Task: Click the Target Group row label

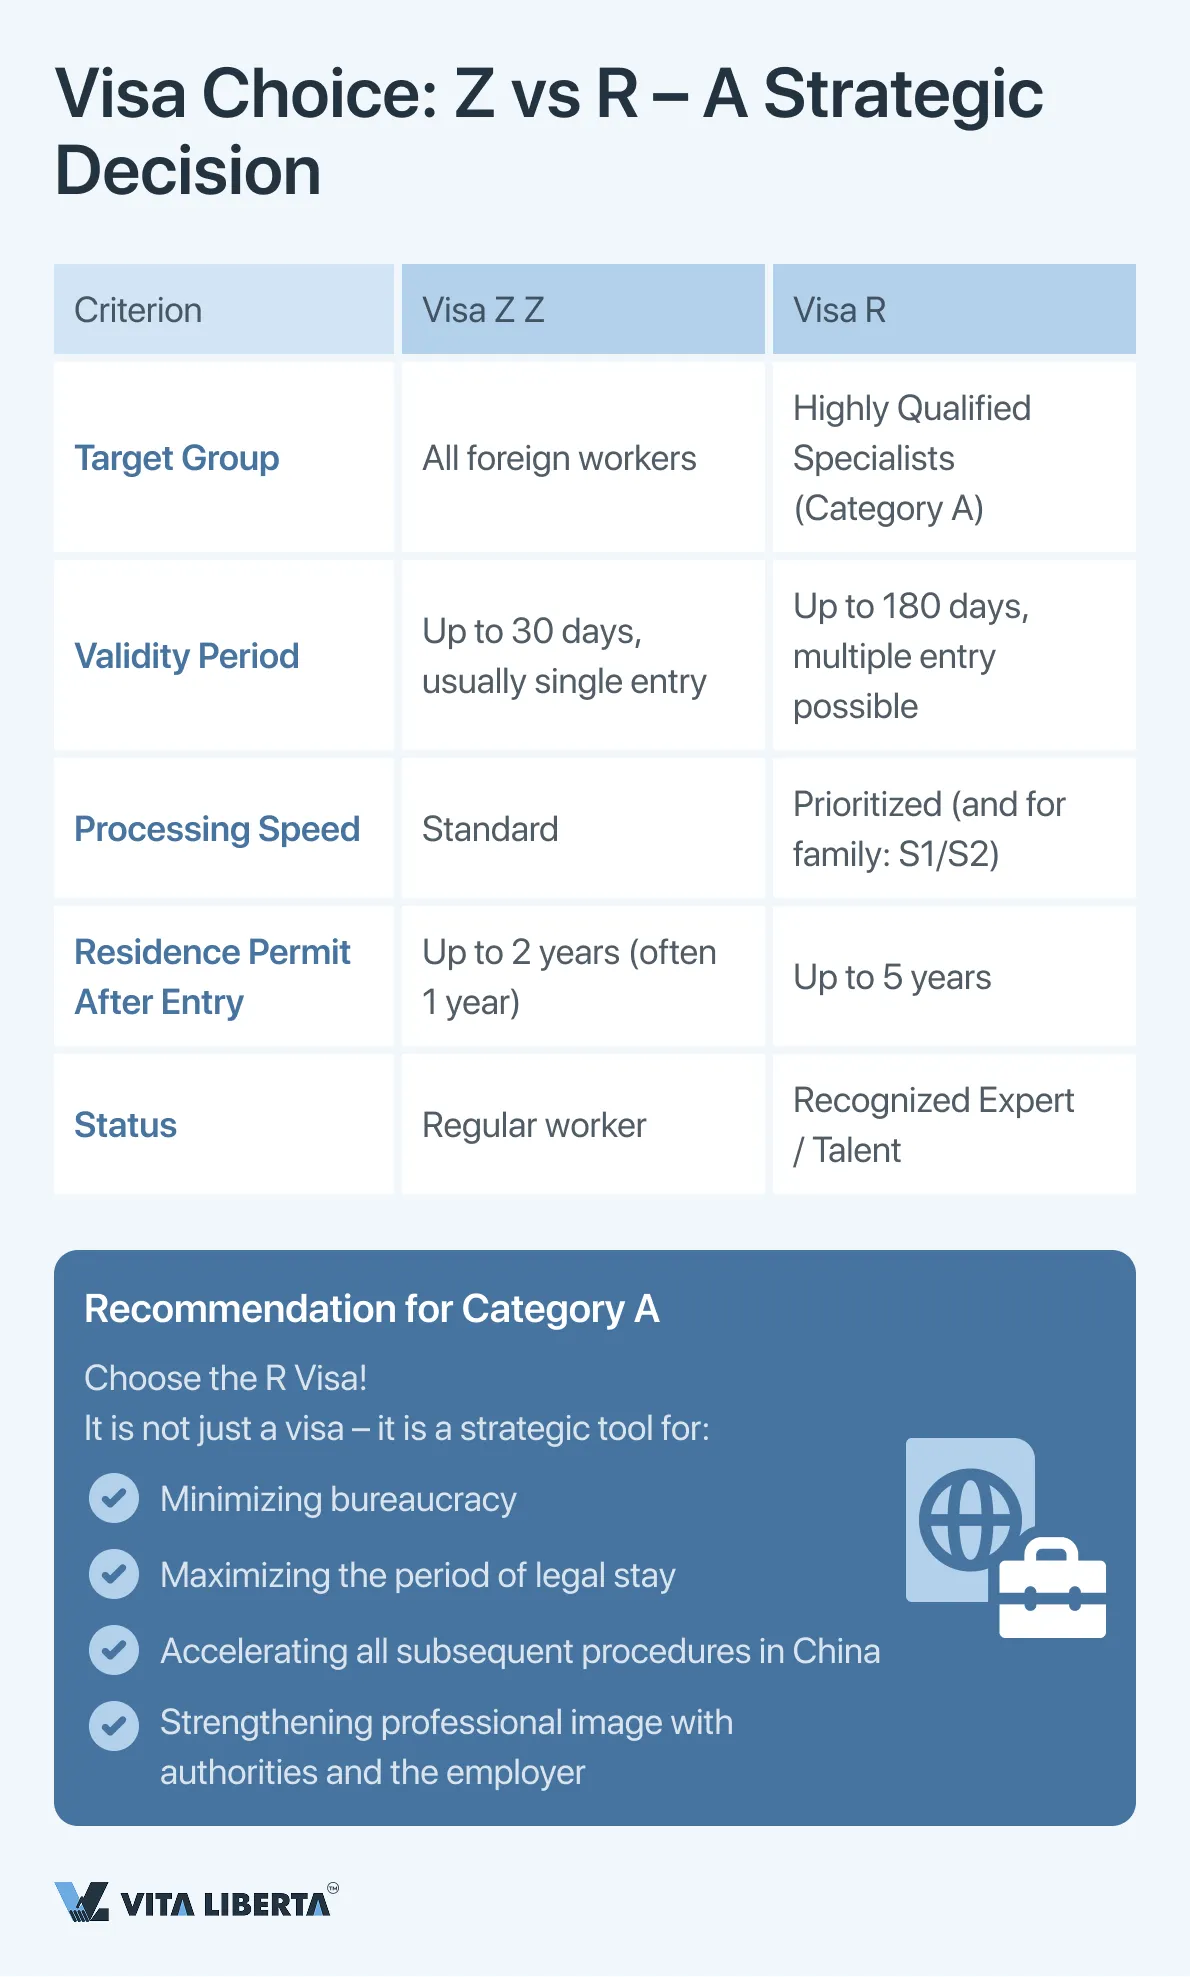Action: point(177,458)
